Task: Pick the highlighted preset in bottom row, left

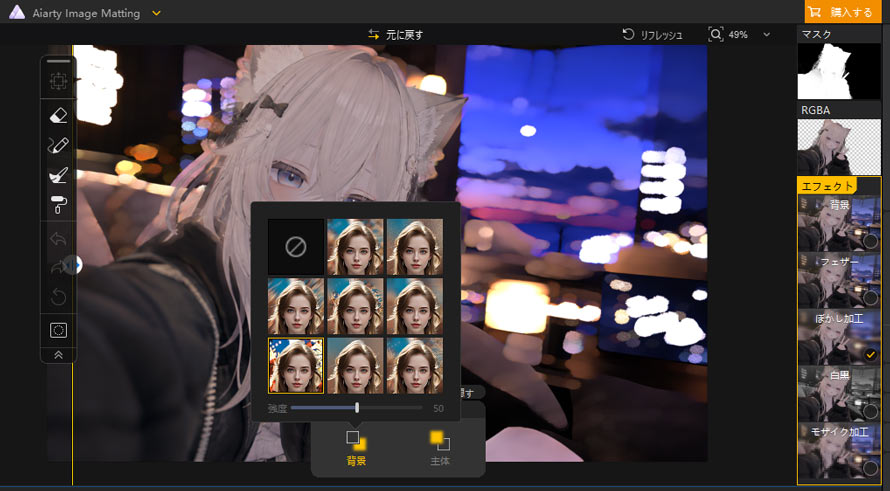Action: pyautogui.click(x=296, y=366)
